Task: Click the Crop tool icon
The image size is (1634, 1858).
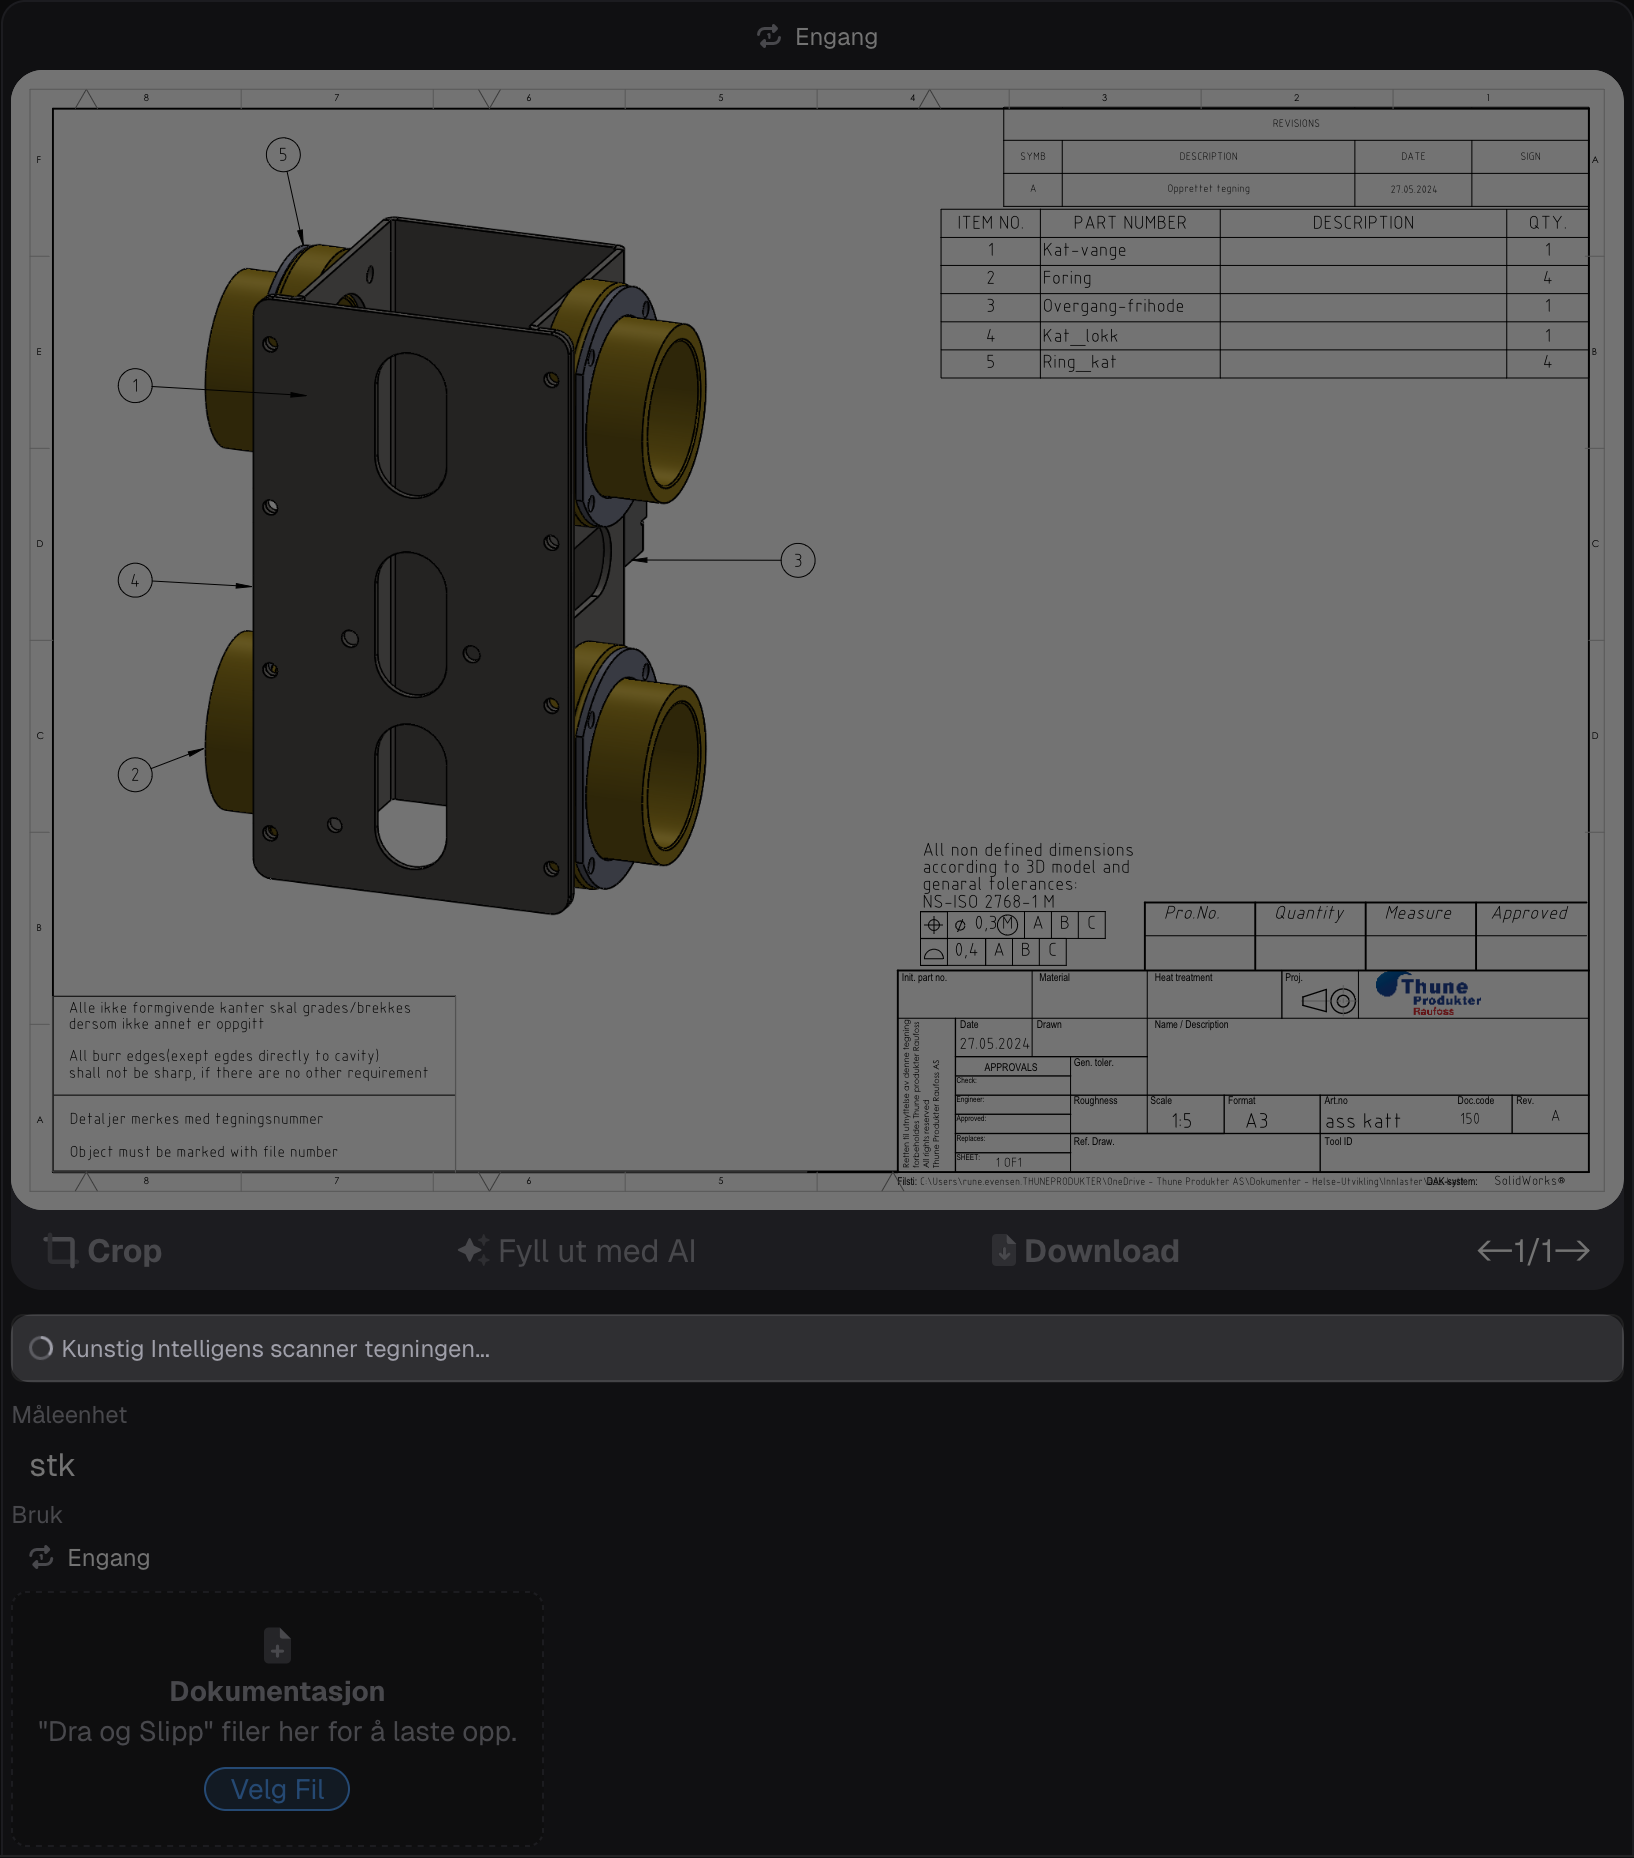Action: point(60,1251)
